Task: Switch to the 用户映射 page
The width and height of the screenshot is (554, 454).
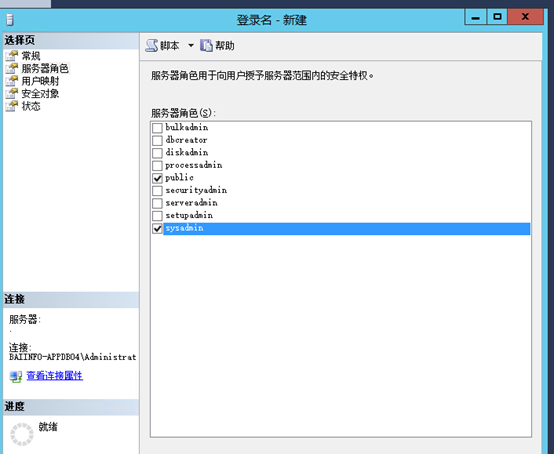Action: tap(40, 81)
